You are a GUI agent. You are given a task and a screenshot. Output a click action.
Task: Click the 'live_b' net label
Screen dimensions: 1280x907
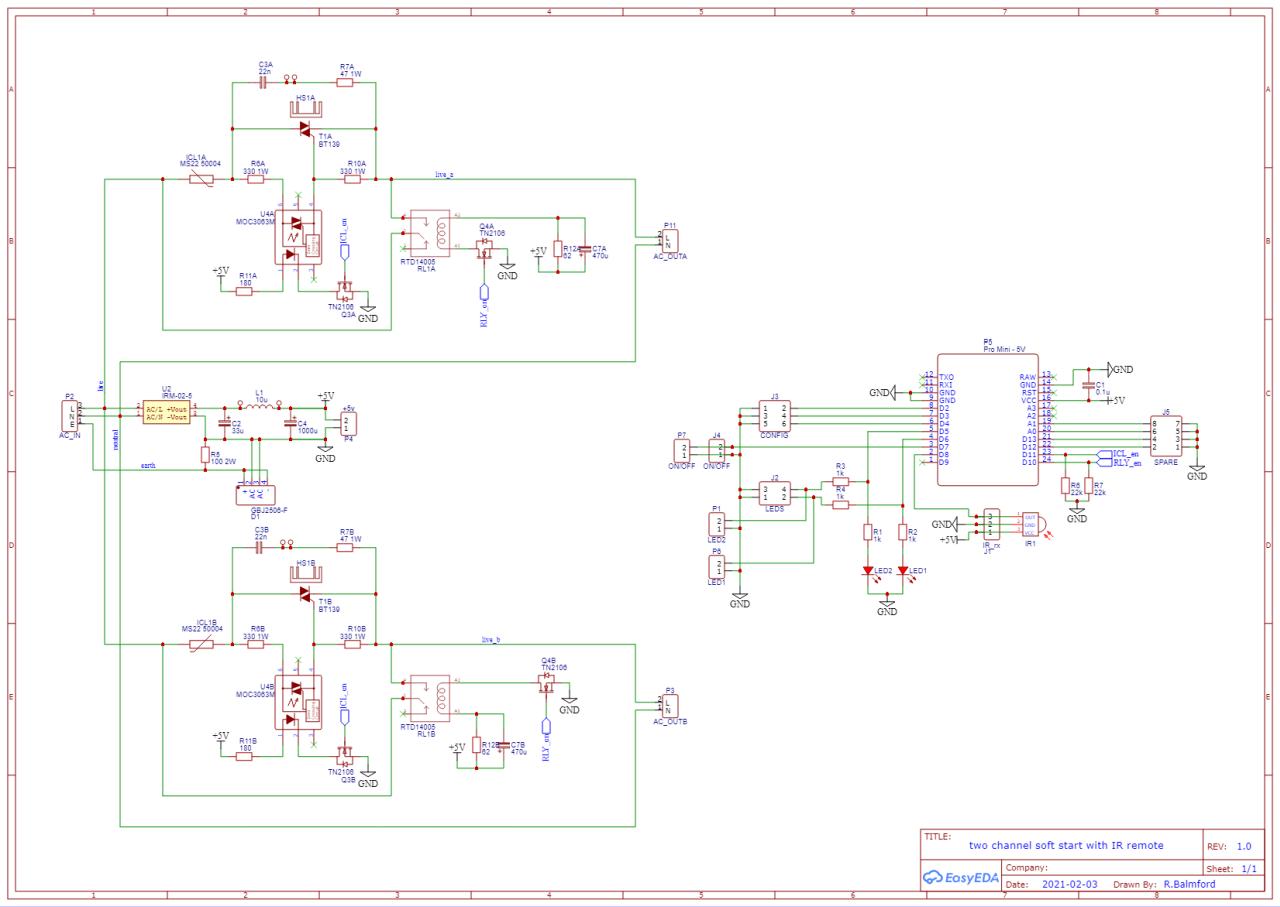(490, 639)
